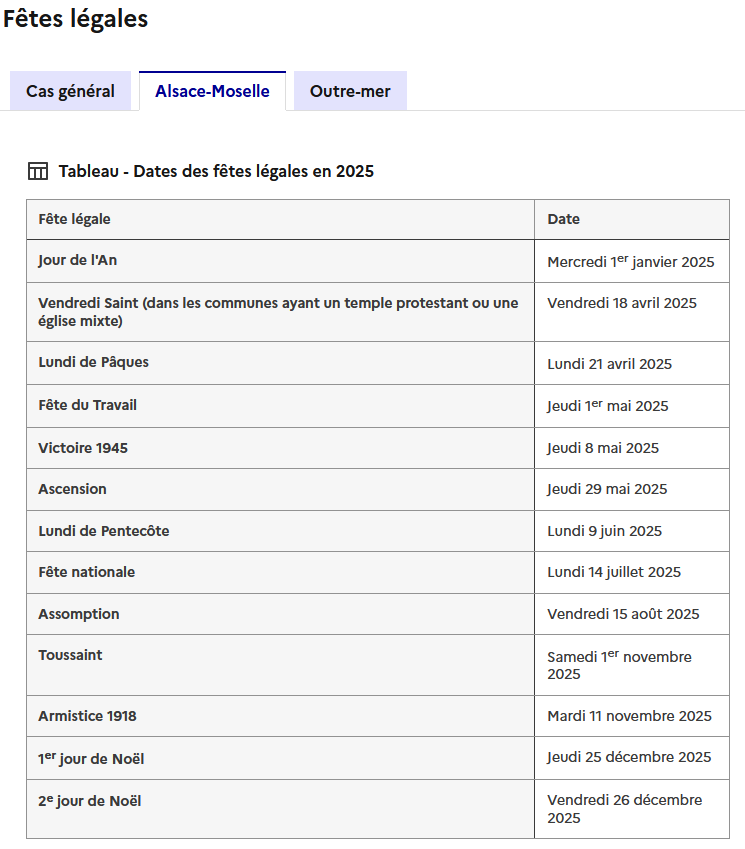Select the date Vendredi 15 août 2025
This screenshot has height=849, width=745.
coord(613,614)
